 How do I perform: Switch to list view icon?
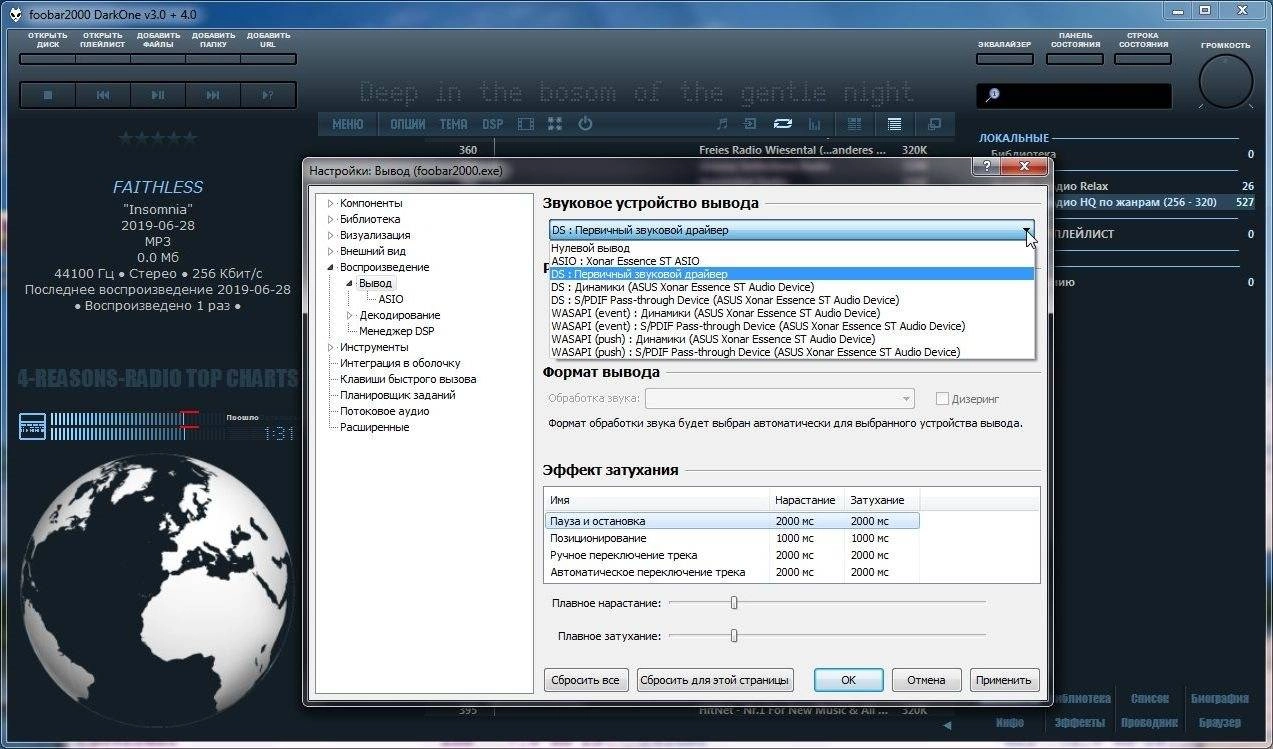894,124
